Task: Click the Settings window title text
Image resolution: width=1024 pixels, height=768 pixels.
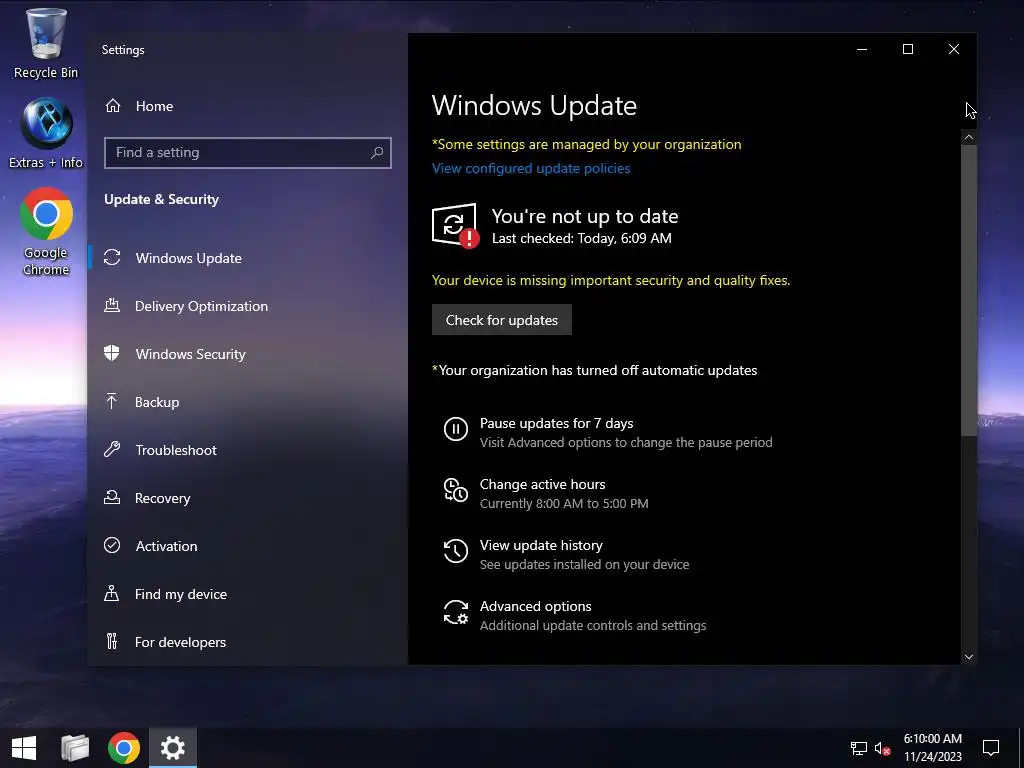Action: tap(123, 50)
